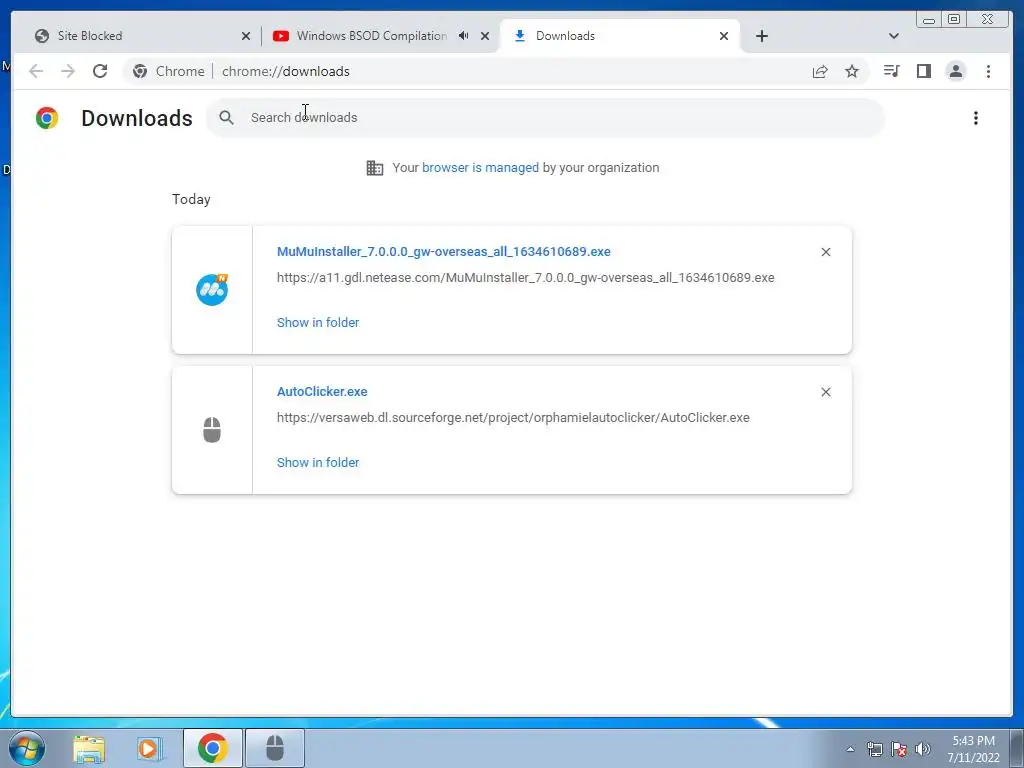Viewport: 1024px width, 768px height.
Task: Click the "Downloads" page title
Action: coord(136,118)
